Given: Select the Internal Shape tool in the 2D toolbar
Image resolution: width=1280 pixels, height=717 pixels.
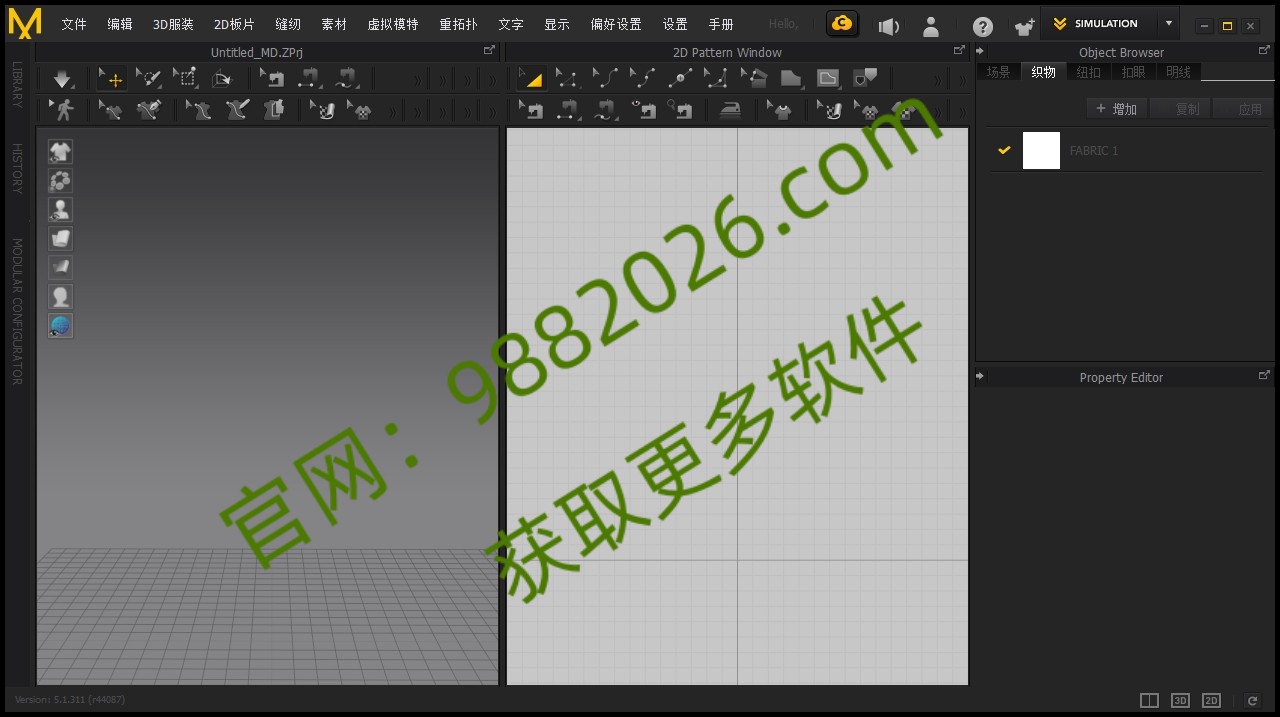Looking at the screenshot, I should (828, 79).
